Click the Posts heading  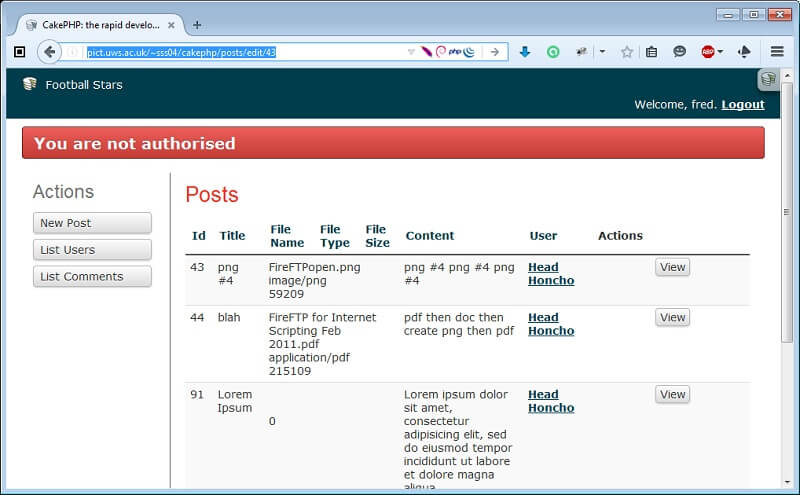212,194
